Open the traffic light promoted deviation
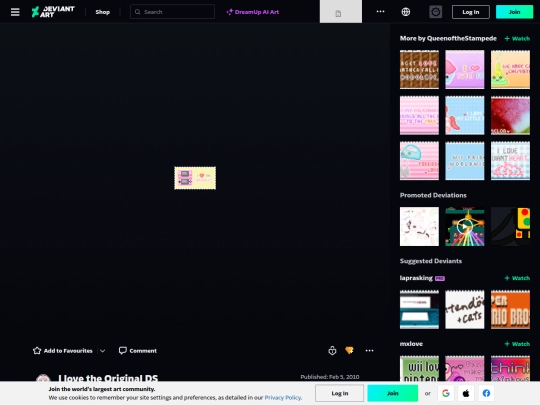The height and width of the screenshot is (405, 540). (x=510, y=227)
